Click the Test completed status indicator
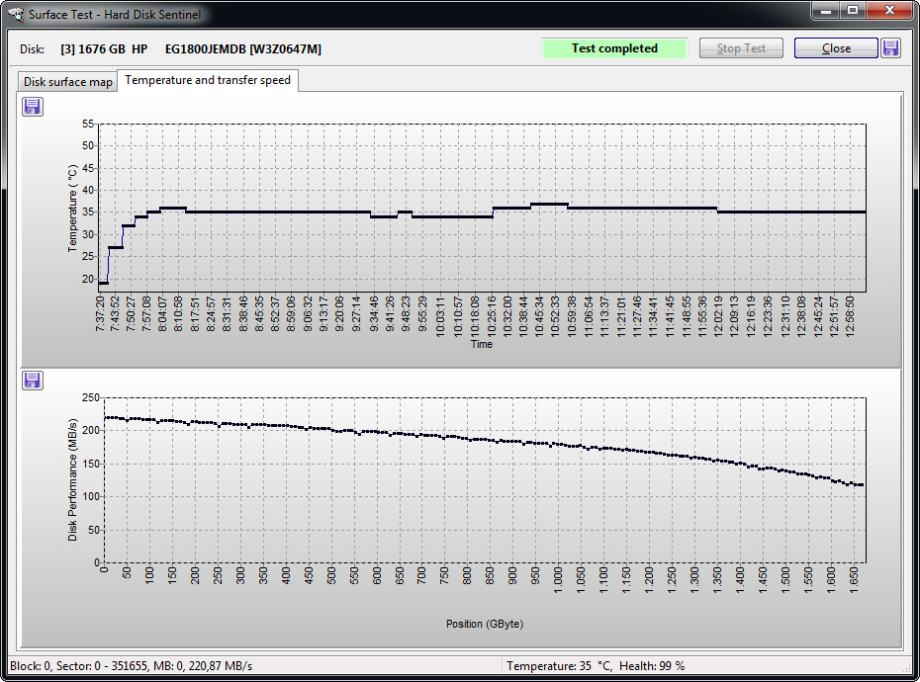Viewport: 920px width, 682px height. pyautogui.click(x=614, y=48)
